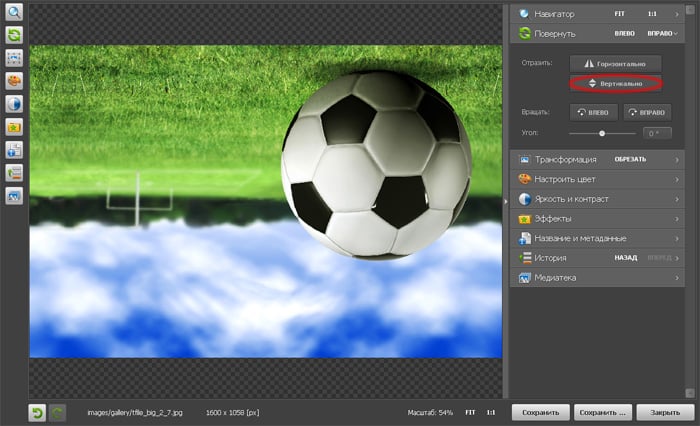Click the Сохранить button
Viewport: 700px width, 426px height.
pos(541,412)
